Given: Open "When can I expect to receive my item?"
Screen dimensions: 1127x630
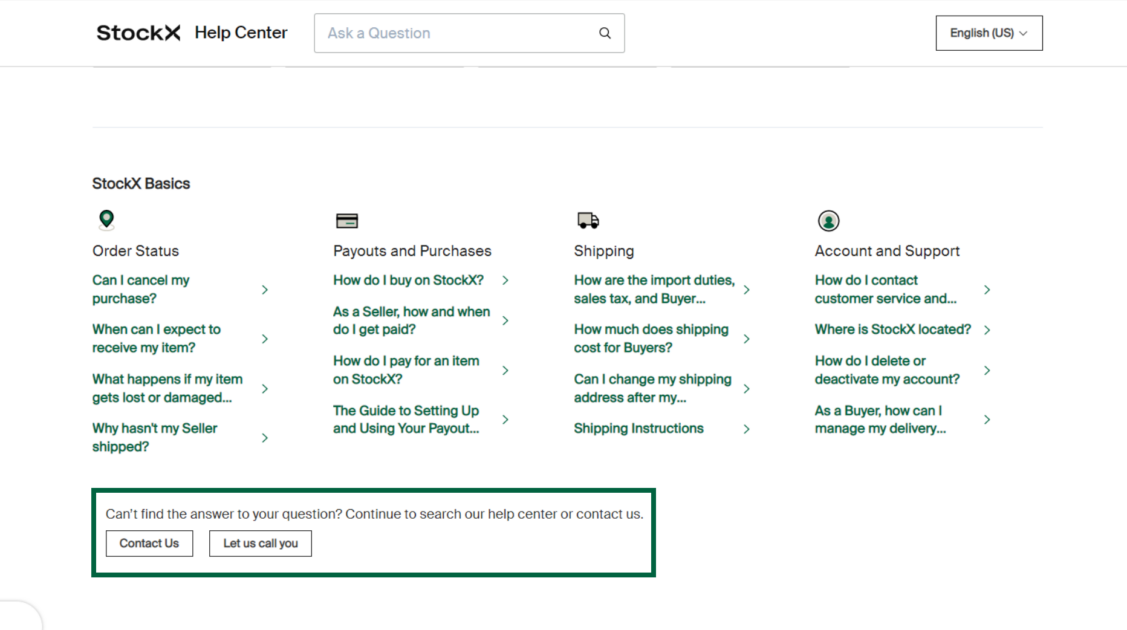Looking at the screenshot, I should tap(156, 339).
